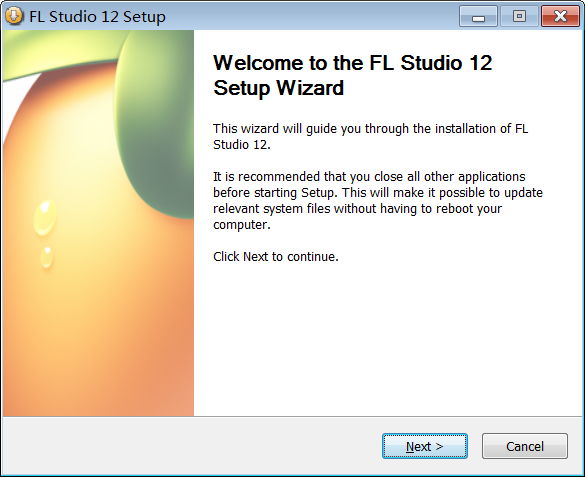585x477 pixels.
Task: Click the large water droplet on fruit
Action: [45, 218]
